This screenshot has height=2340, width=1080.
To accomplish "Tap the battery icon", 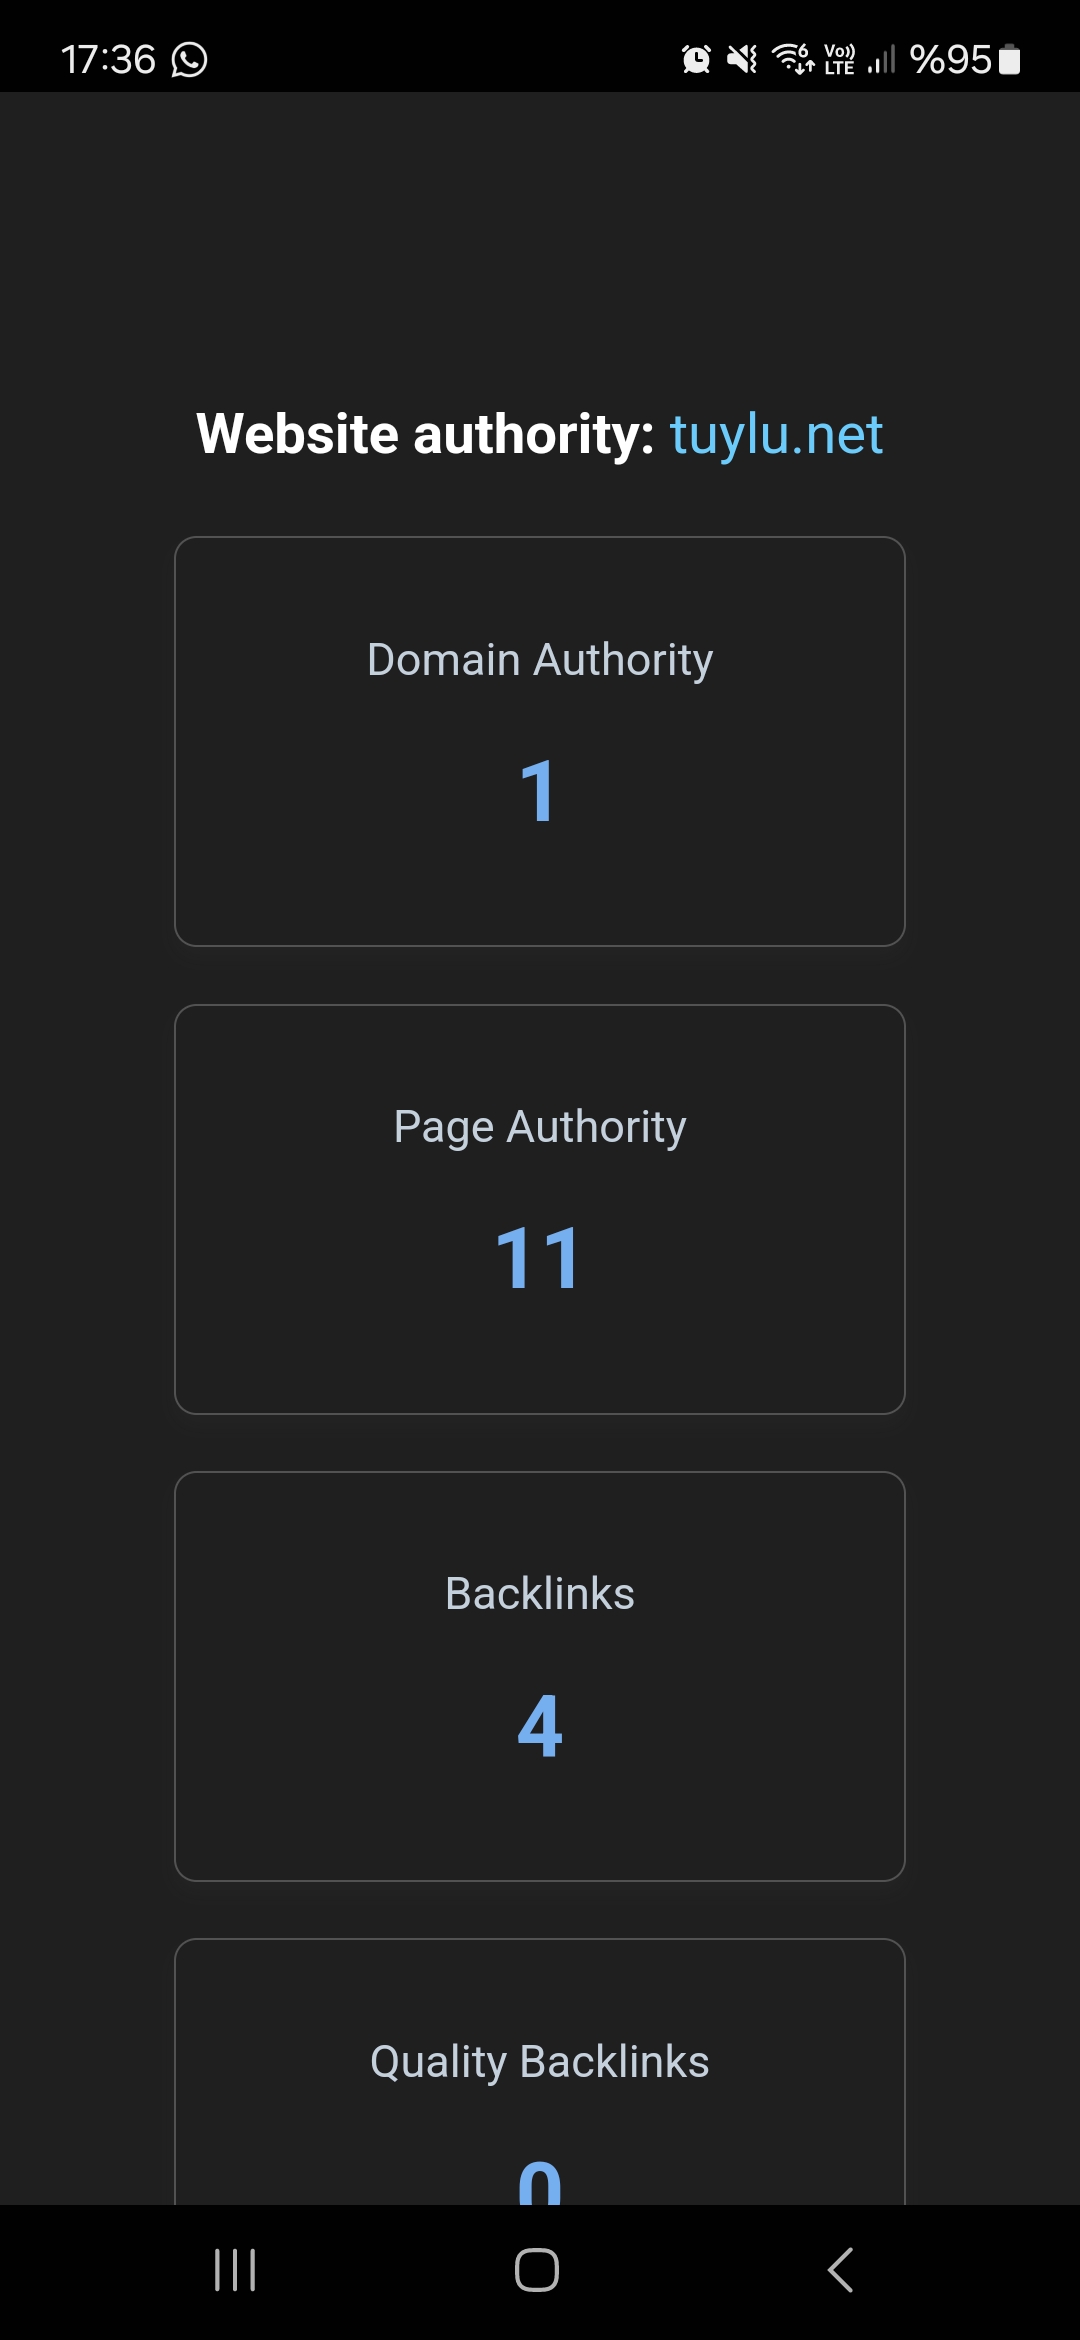I will point(1010,60).
